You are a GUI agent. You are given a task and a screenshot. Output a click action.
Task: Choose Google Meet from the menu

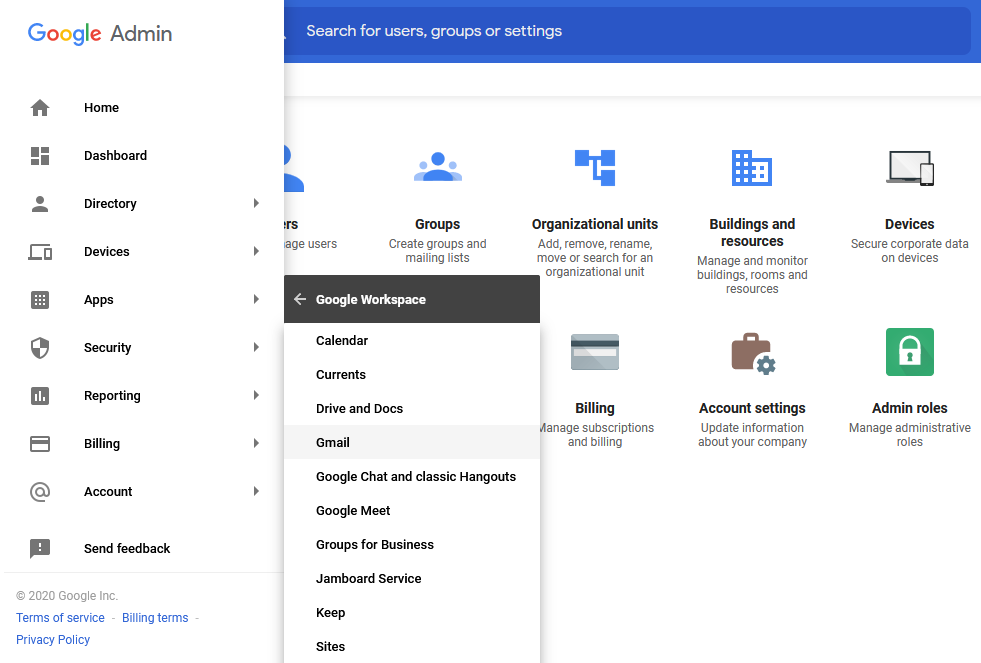412,511
